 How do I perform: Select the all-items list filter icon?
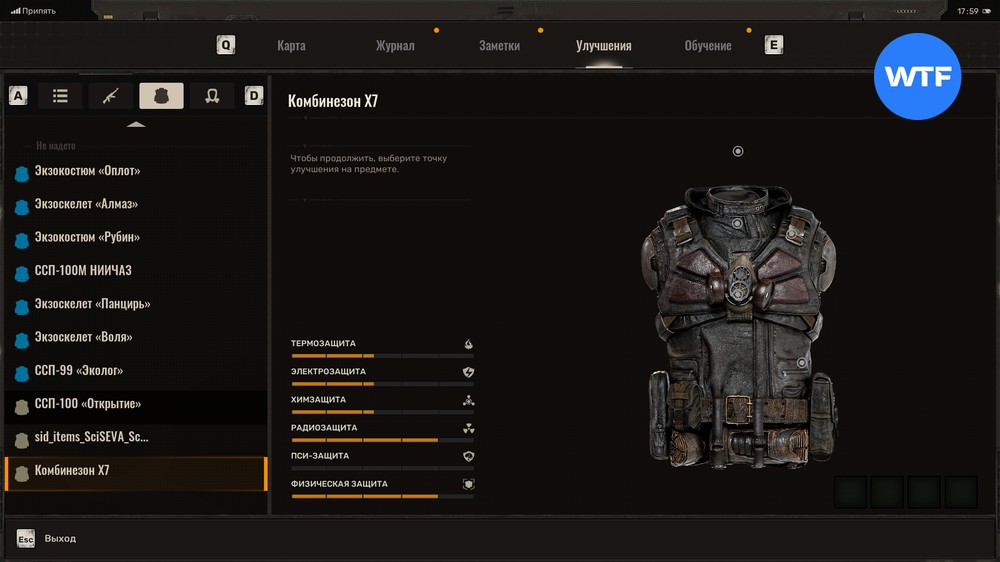(x=60, y=96)
